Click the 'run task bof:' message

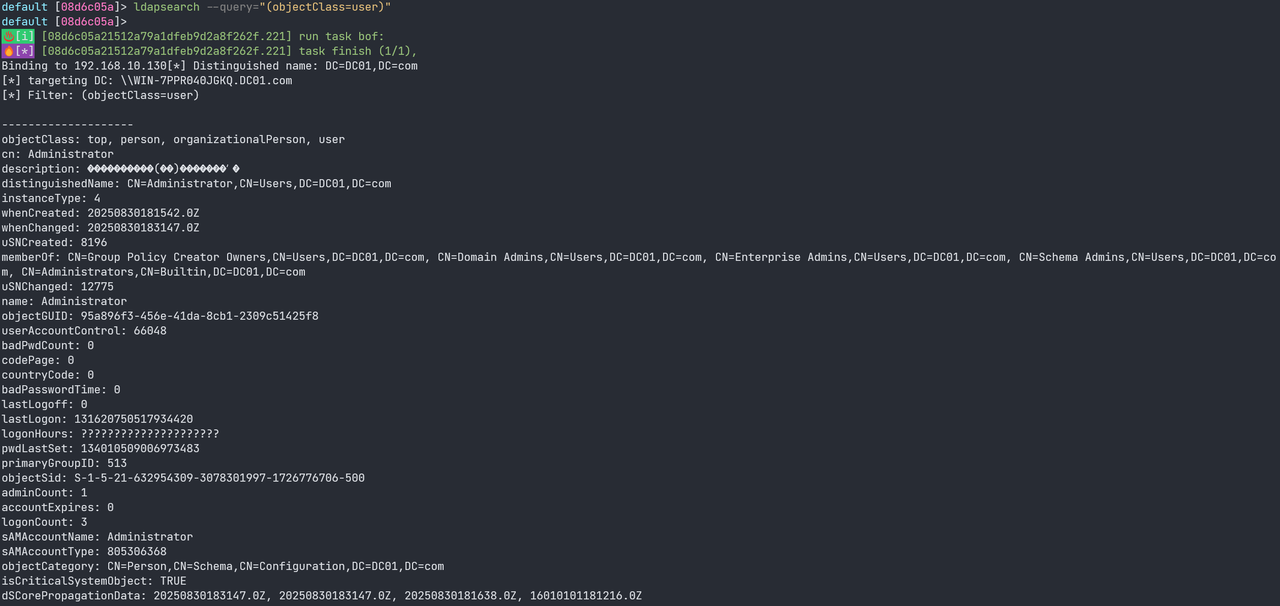(341, 36)
